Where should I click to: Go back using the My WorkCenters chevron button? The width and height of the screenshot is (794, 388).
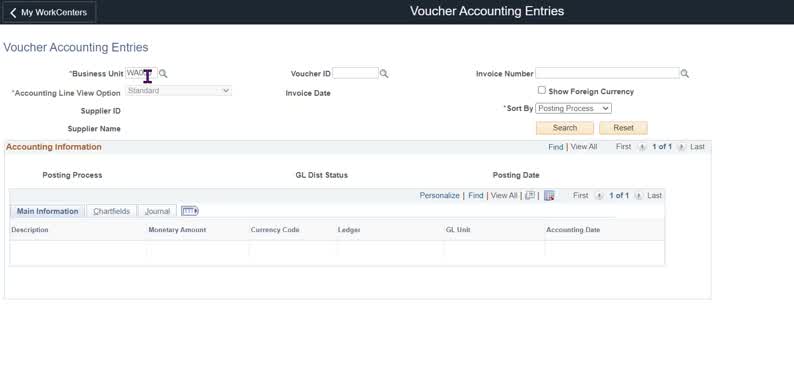[x=49, y=12]
